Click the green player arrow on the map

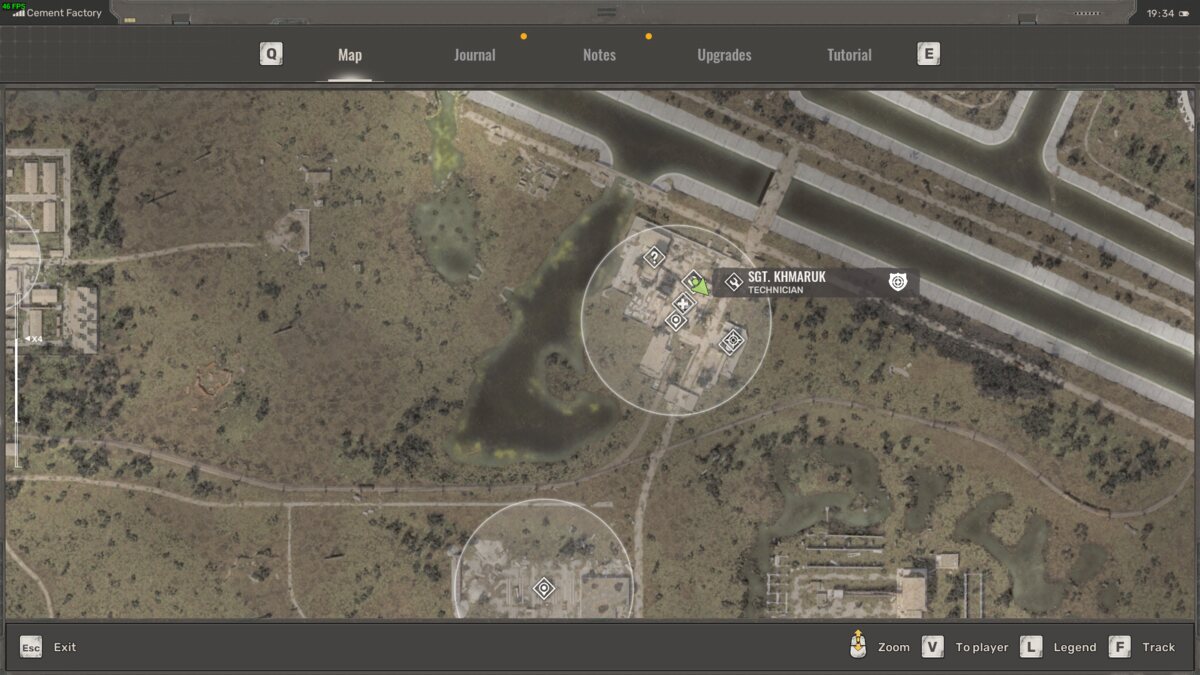[700, 288]
